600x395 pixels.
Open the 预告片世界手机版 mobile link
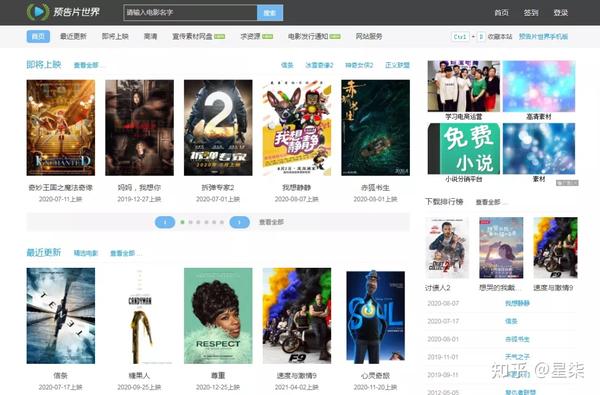(x=543, y=37)
